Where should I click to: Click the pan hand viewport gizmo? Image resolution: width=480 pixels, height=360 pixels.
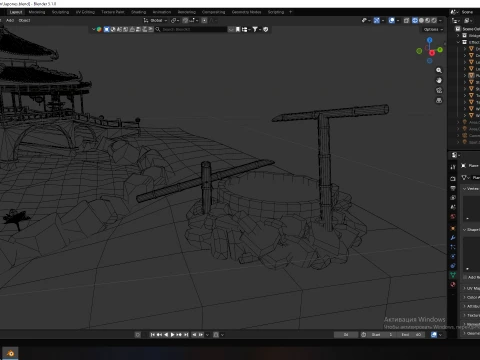pyautogui.click(x=439, y=80)
